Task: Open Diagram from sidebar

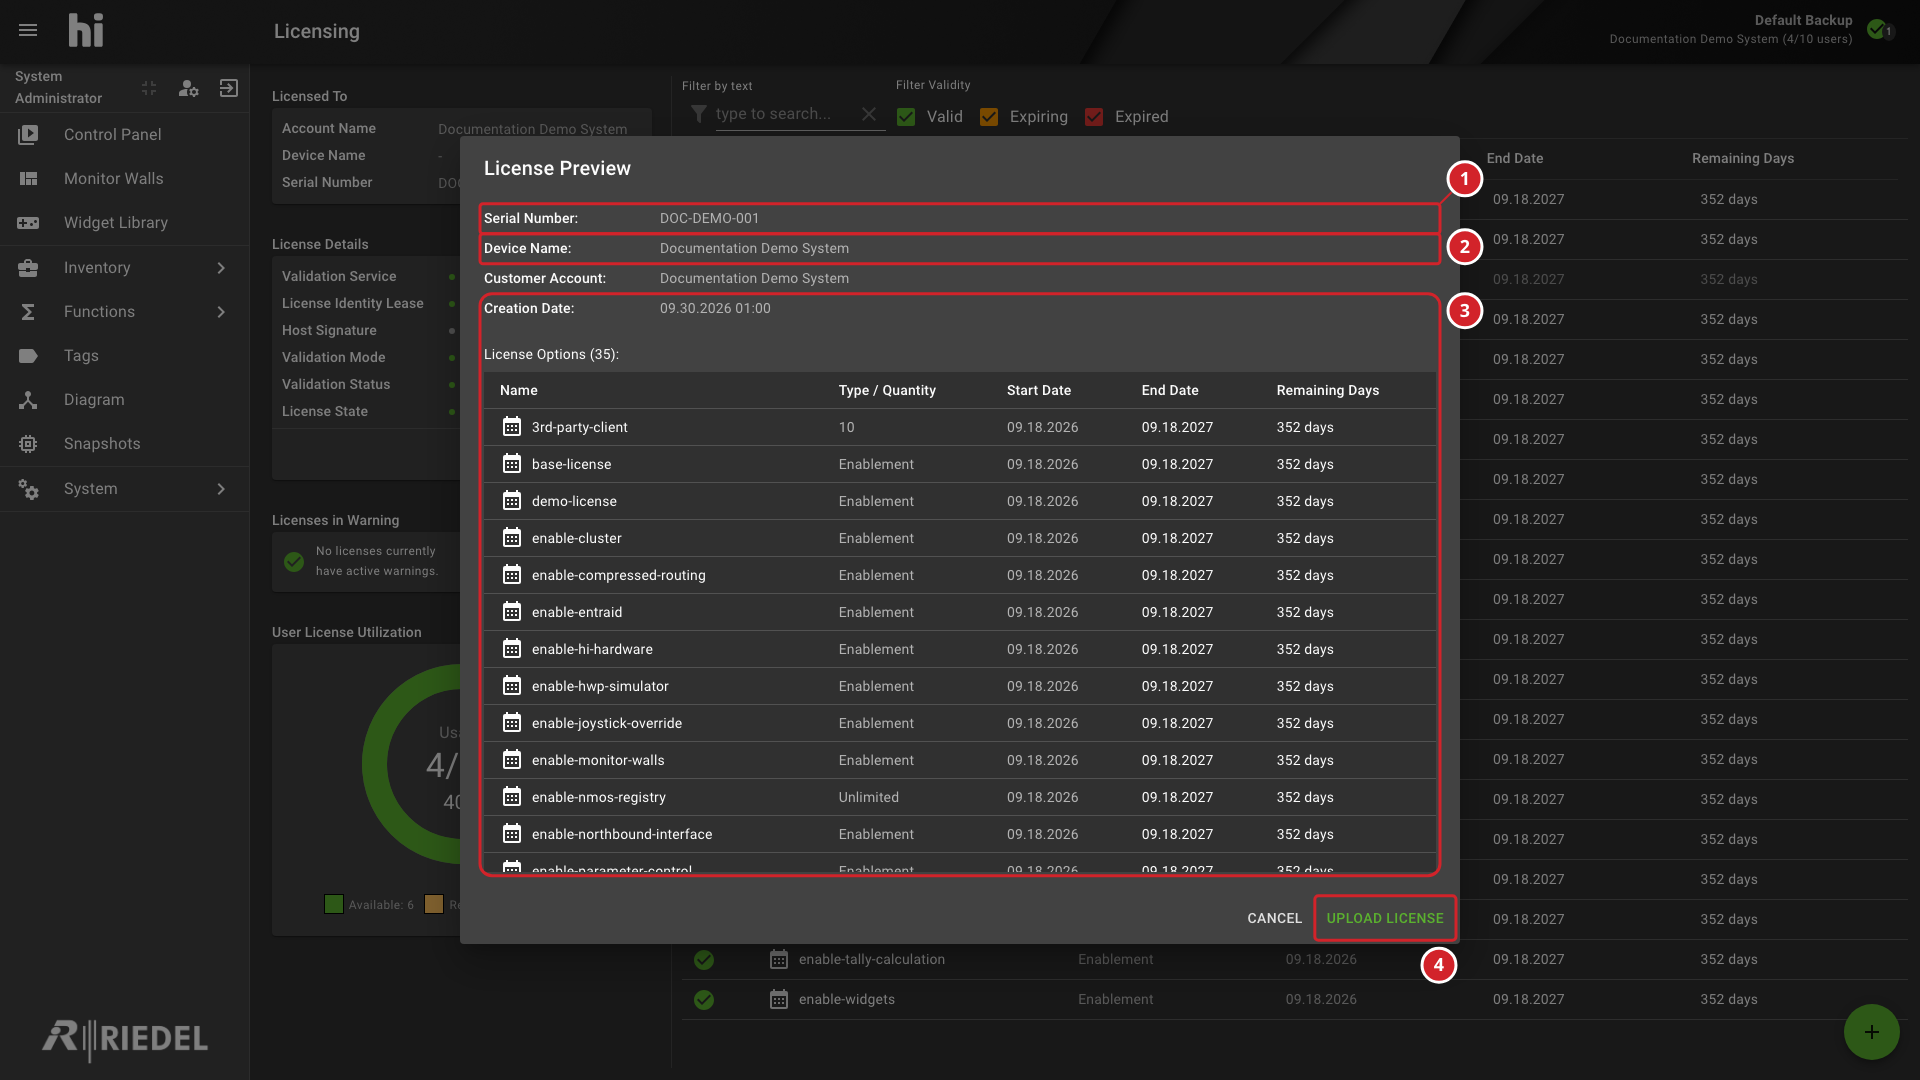Action: tap(124, 399)
